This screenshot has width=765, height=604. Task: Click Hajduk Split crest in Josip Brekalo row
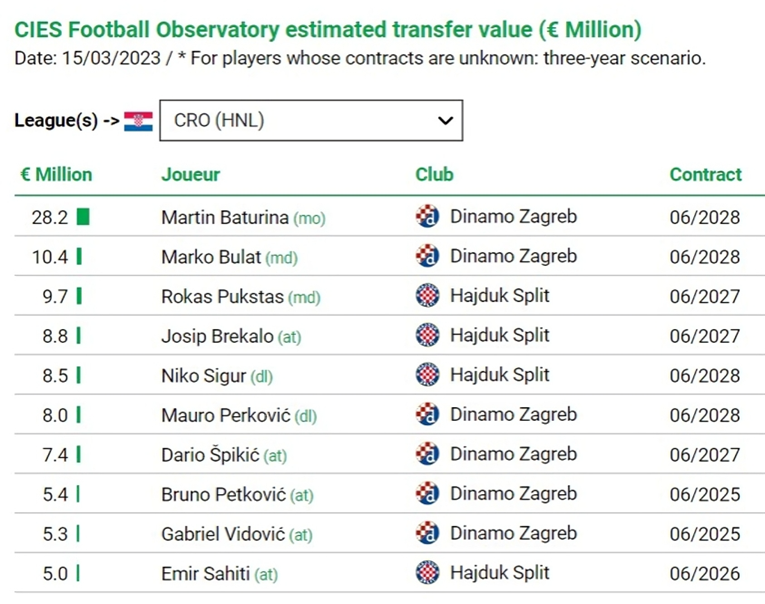(427, 335)
